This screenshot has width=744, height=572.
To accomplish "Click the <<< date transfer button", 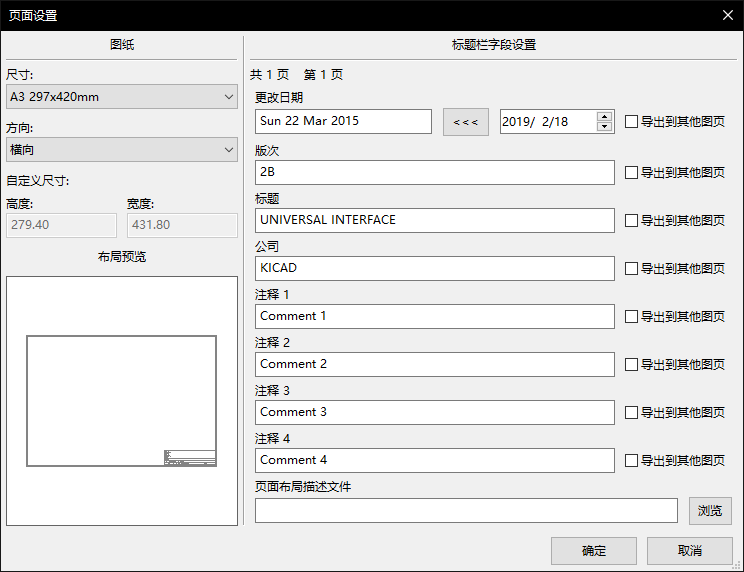I will (466, 122).
